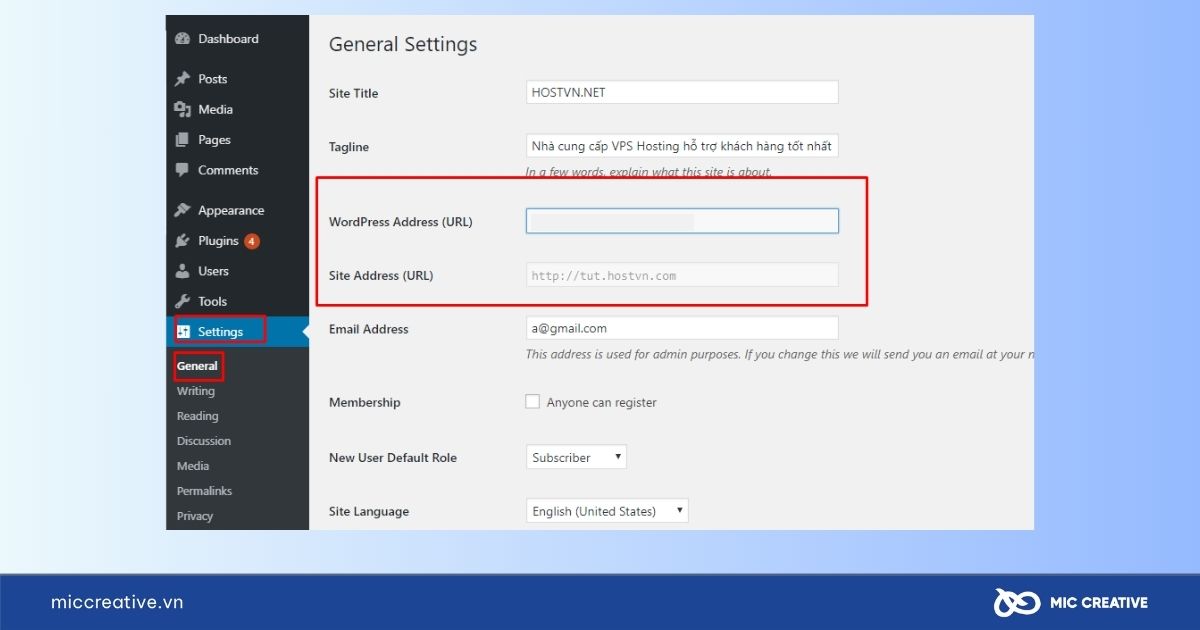Open the Reading settings submenu

197,416
